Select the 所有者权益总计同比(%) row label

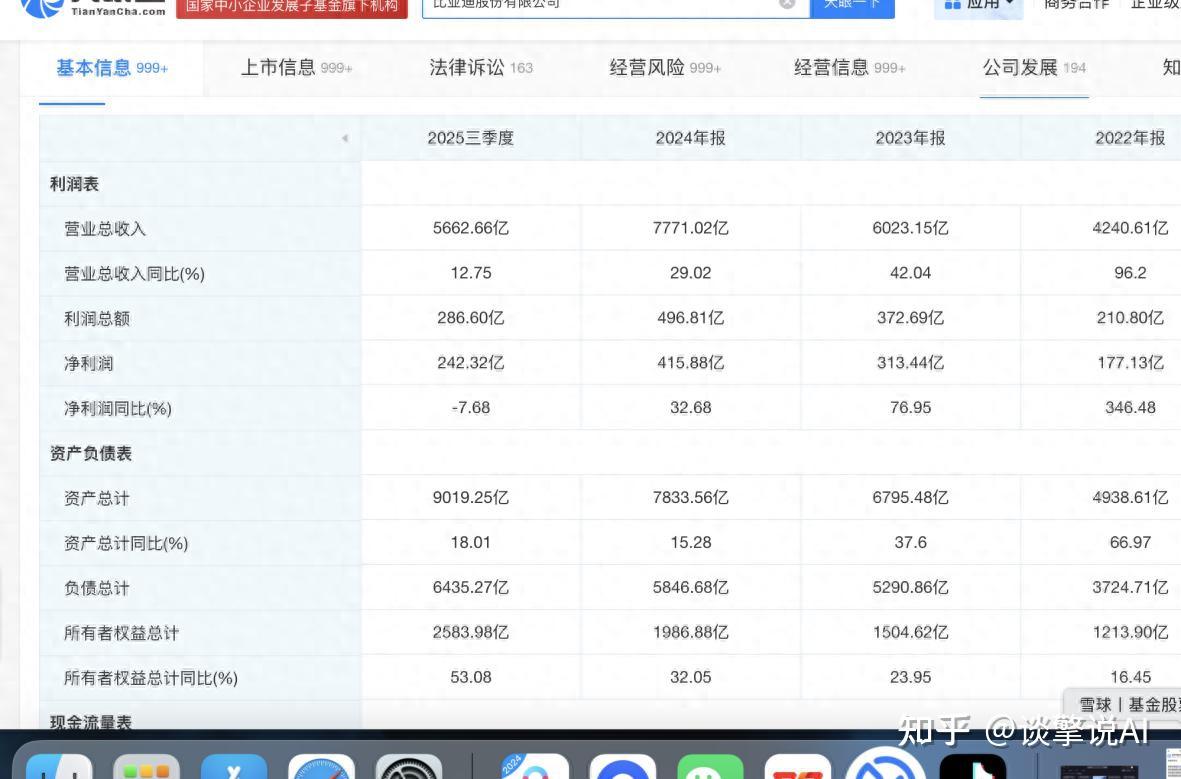click(151, 678)
